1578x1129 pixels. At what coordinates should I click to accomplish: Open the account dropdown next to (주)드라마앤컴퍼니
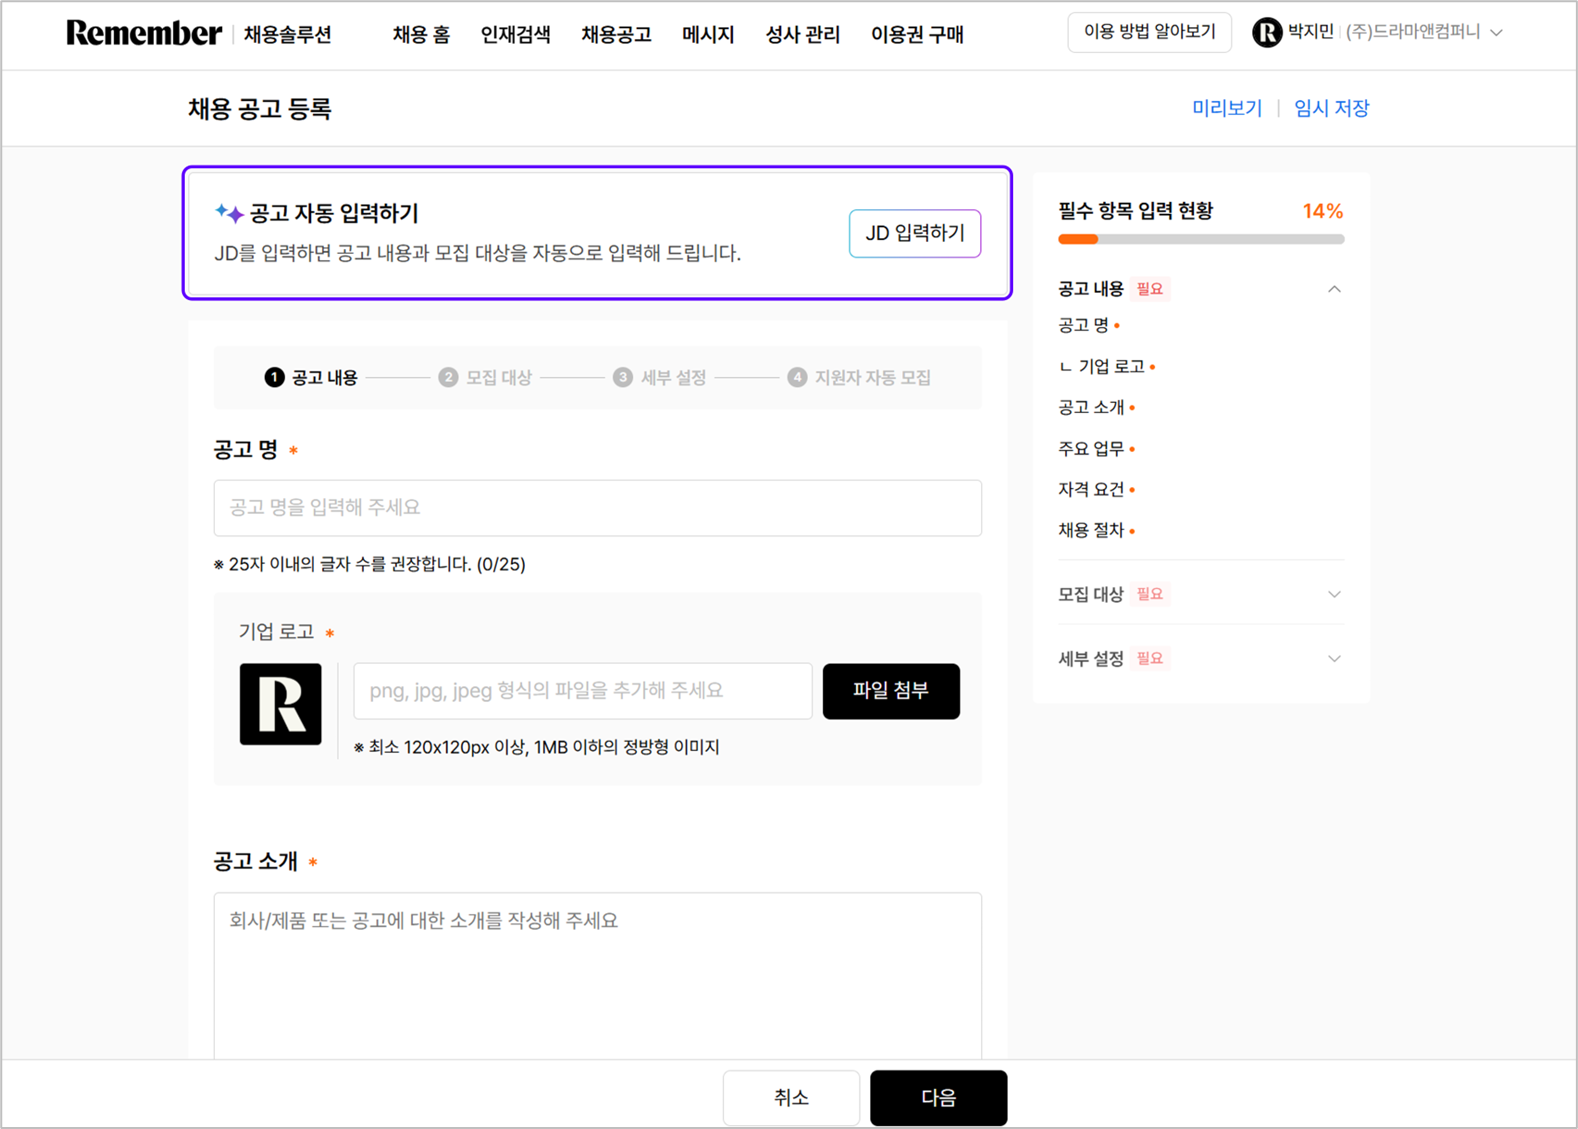click(1497, 33)
